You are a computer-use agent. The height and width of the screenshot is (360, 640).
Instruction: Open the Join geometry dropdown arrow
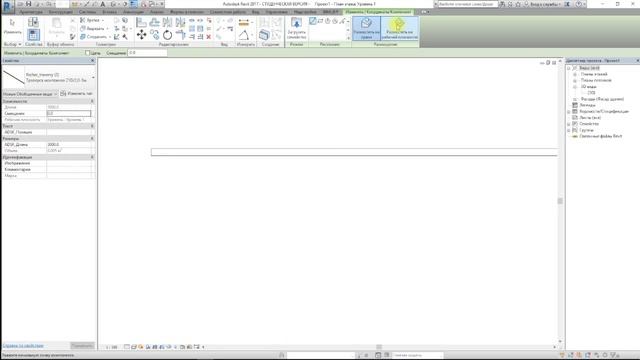[110, 37]
